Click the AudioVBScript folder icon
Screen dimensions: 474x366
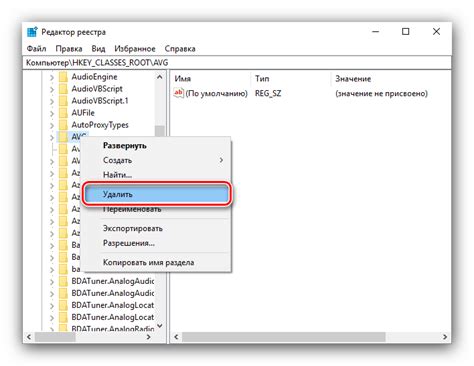click(x=63, y=89)
